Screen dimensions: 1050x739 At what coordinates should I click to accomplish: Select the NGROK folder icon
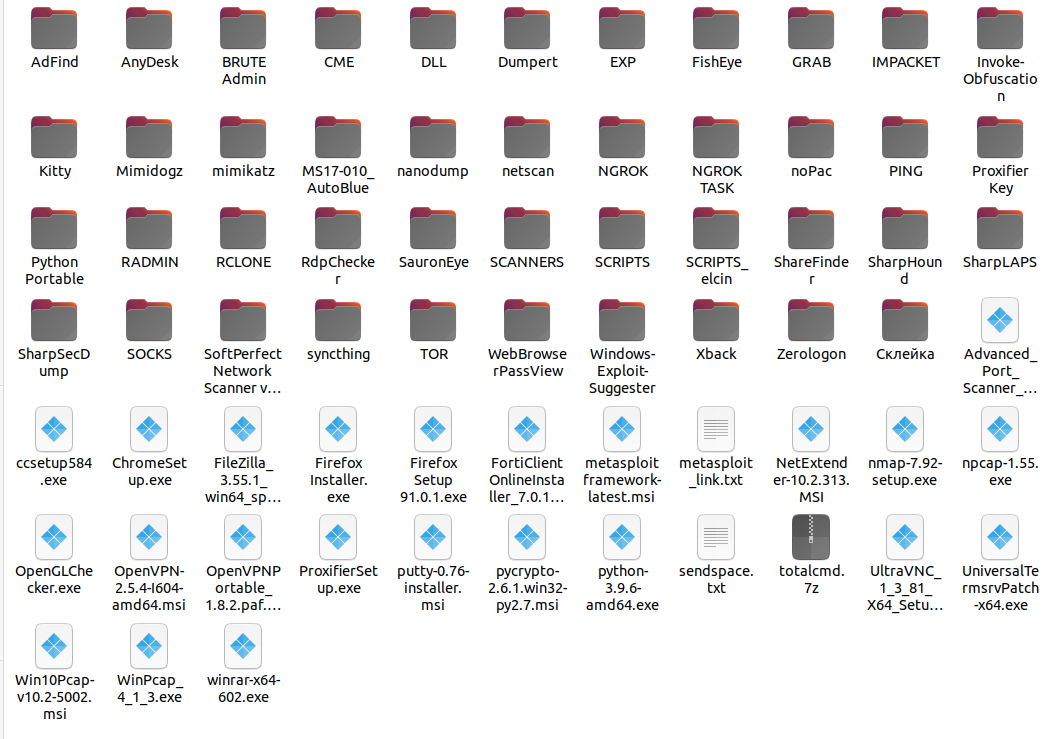(x=622, y=138)
